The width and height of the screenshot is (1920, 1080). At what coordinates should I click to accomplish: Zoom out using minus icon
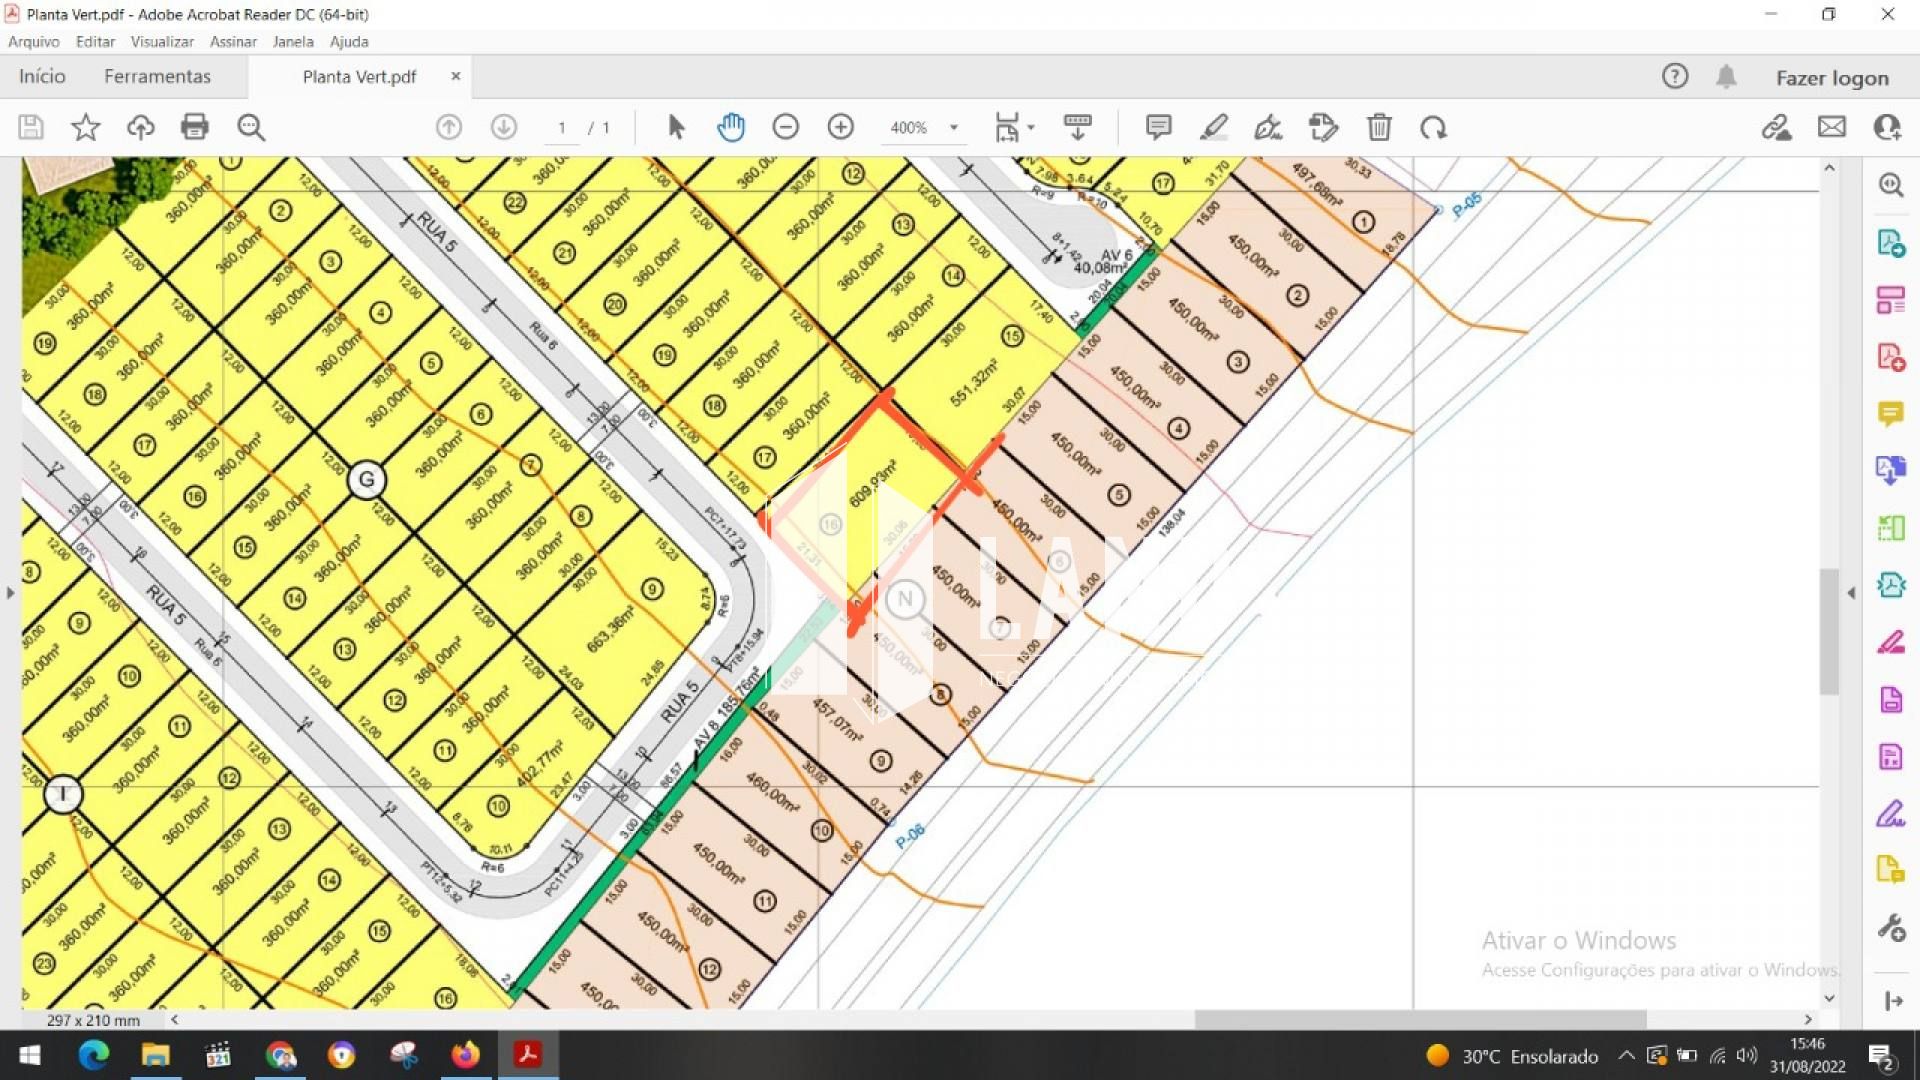(x=786, y=127)
